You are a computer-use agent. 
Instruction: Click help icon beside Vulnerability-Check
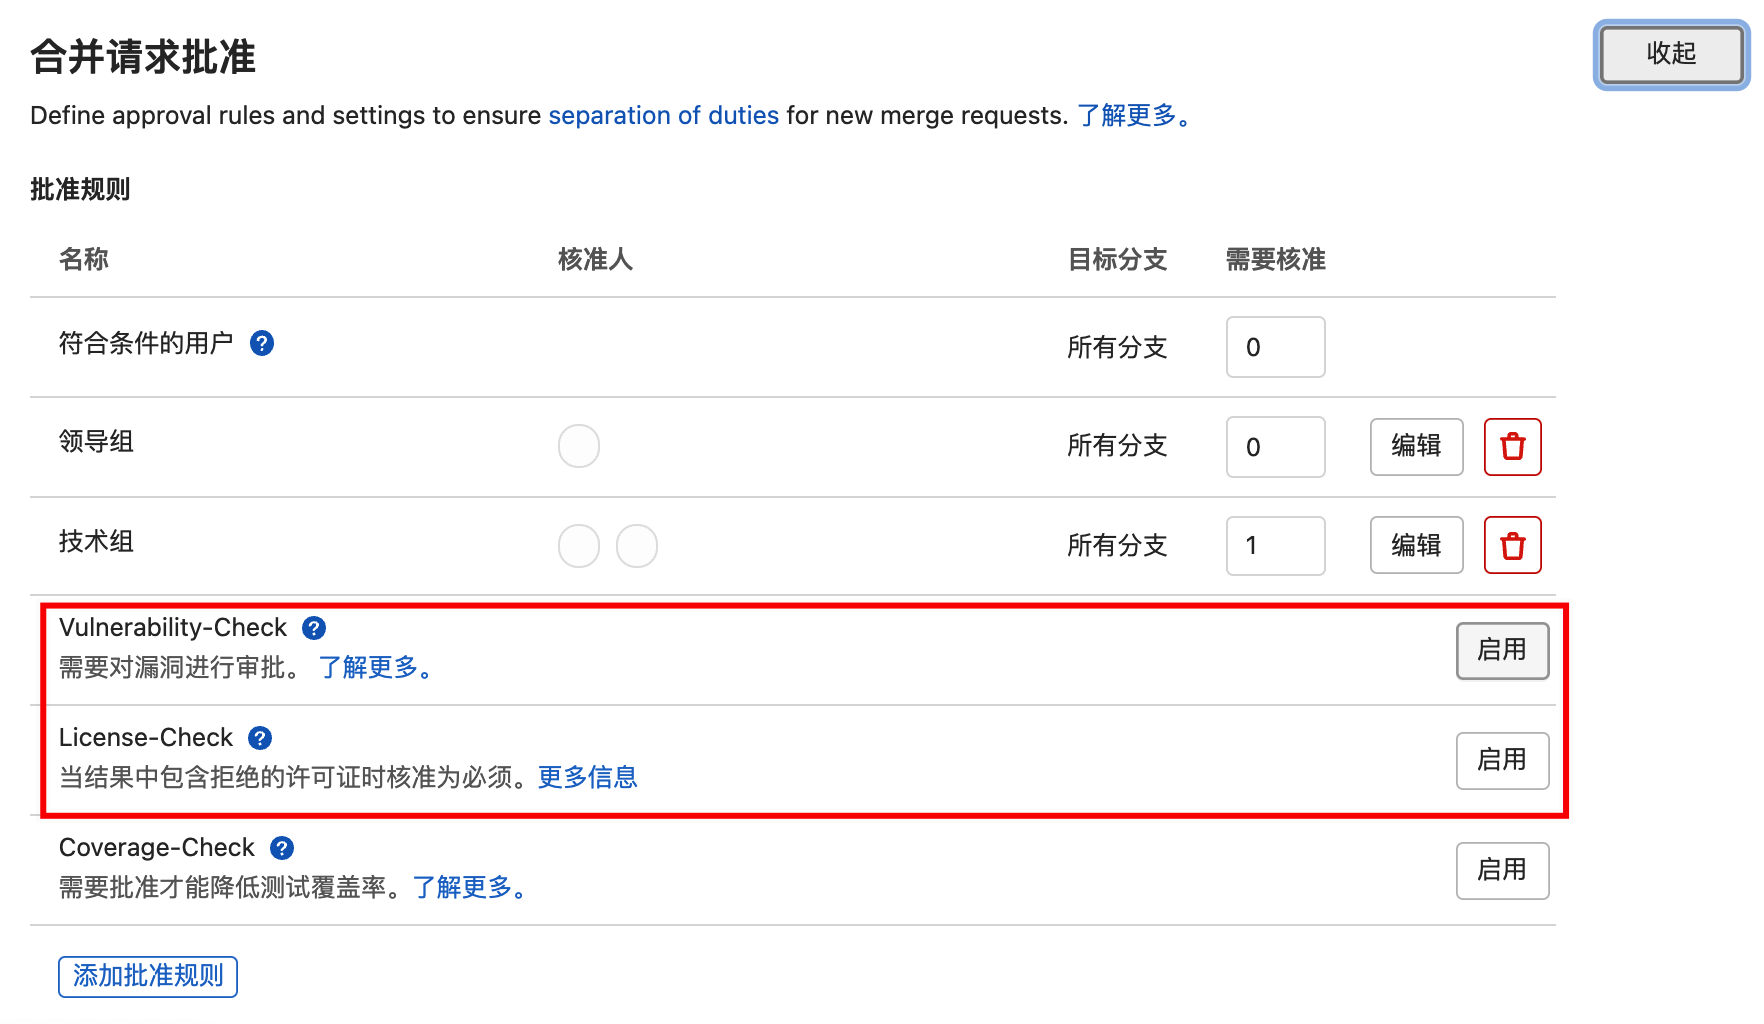coord(314,628)
